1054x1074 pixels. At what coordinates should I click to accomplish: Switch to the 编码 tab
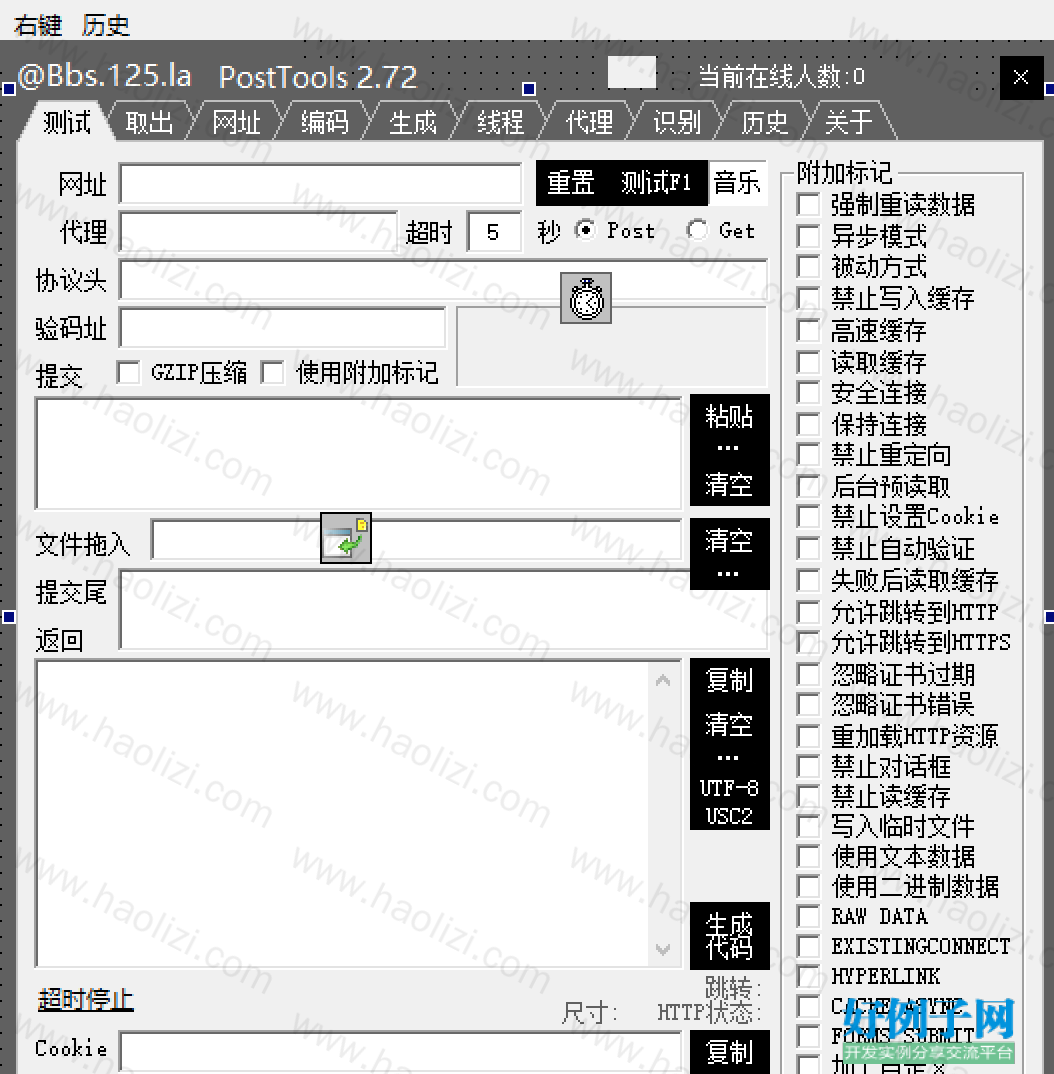coord(325,123)
